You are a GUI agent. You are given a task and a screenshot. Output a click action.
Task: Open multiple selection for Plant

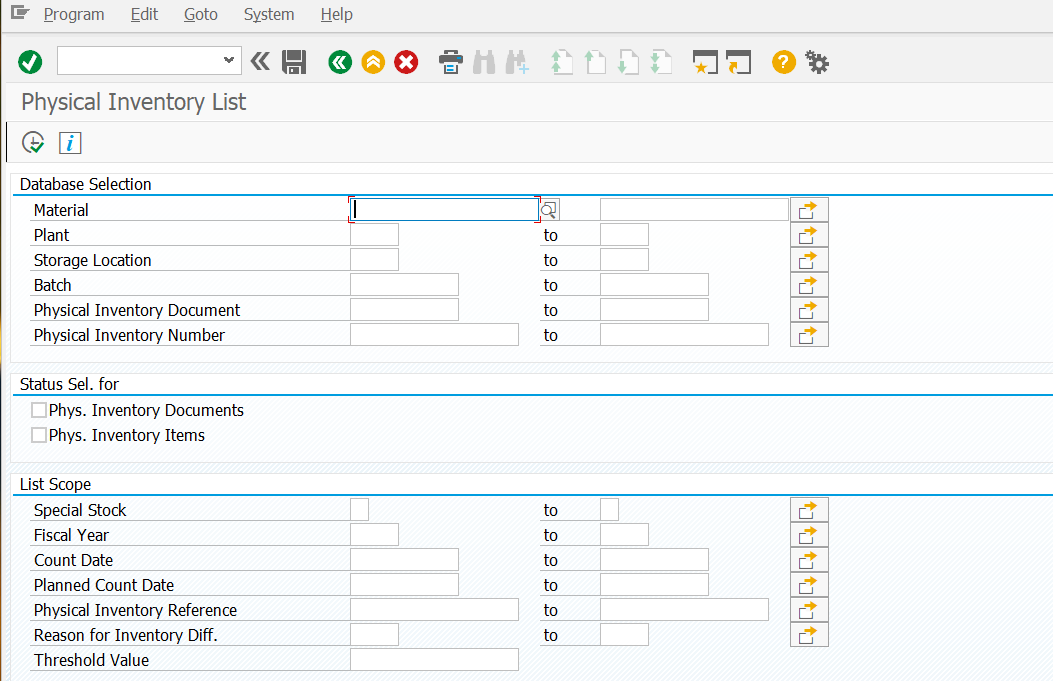point(808,234)
